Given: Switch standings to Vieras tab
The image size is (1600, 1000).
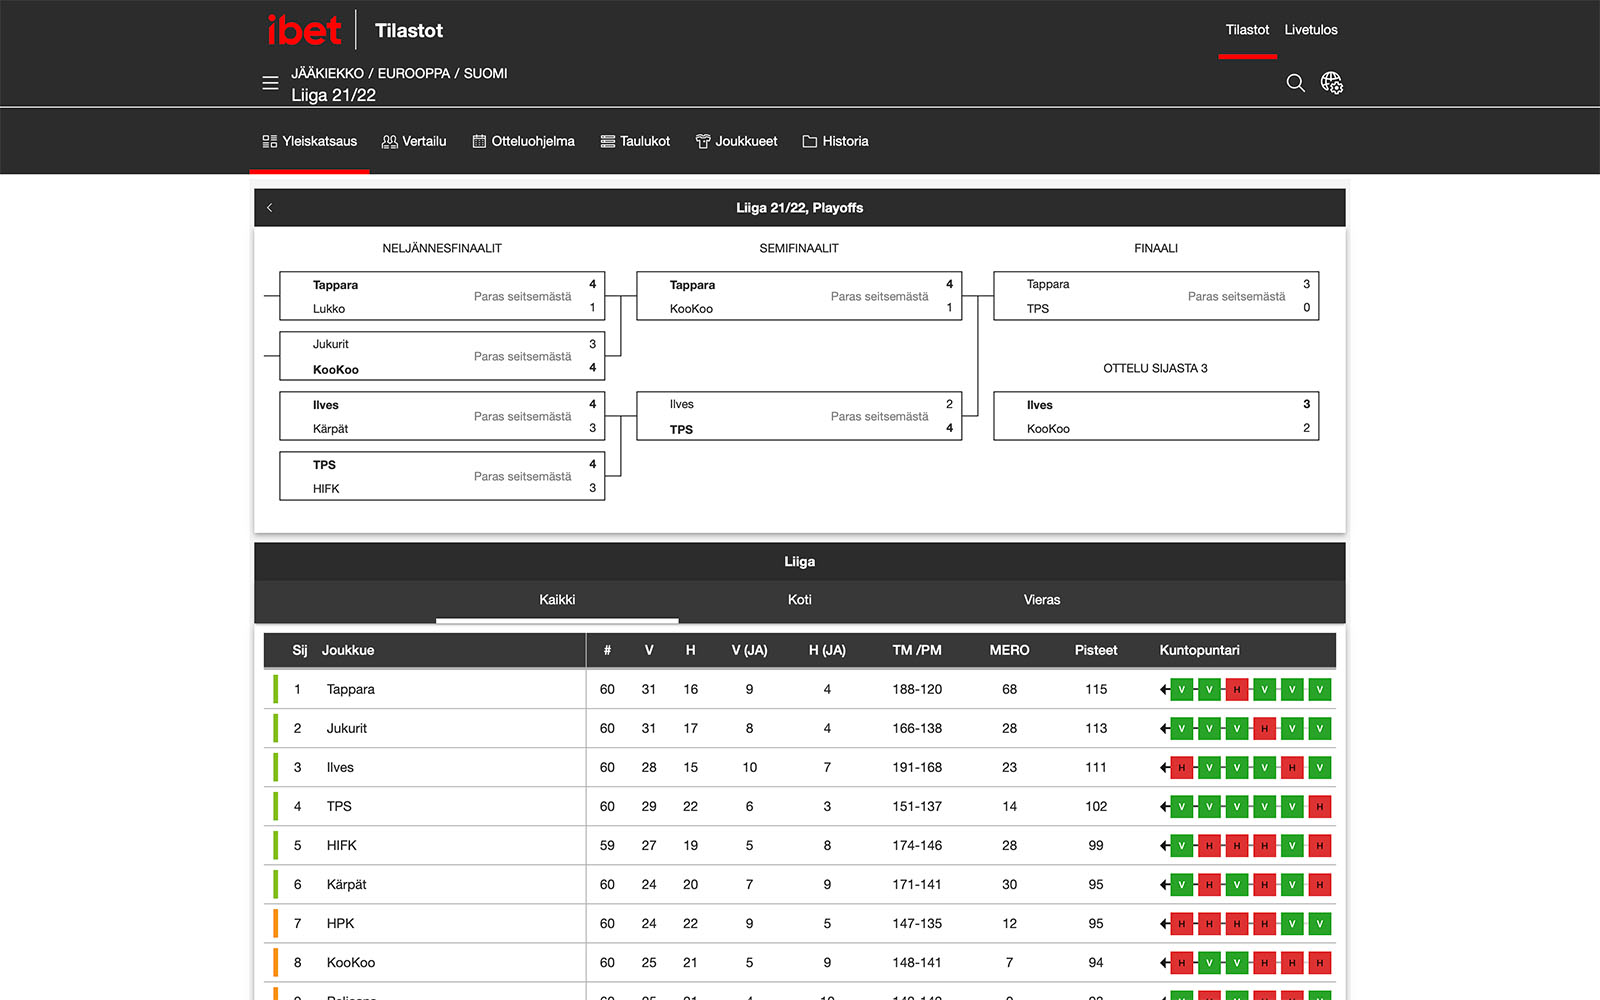Looking at the screenshot, I should point(1042,600).
